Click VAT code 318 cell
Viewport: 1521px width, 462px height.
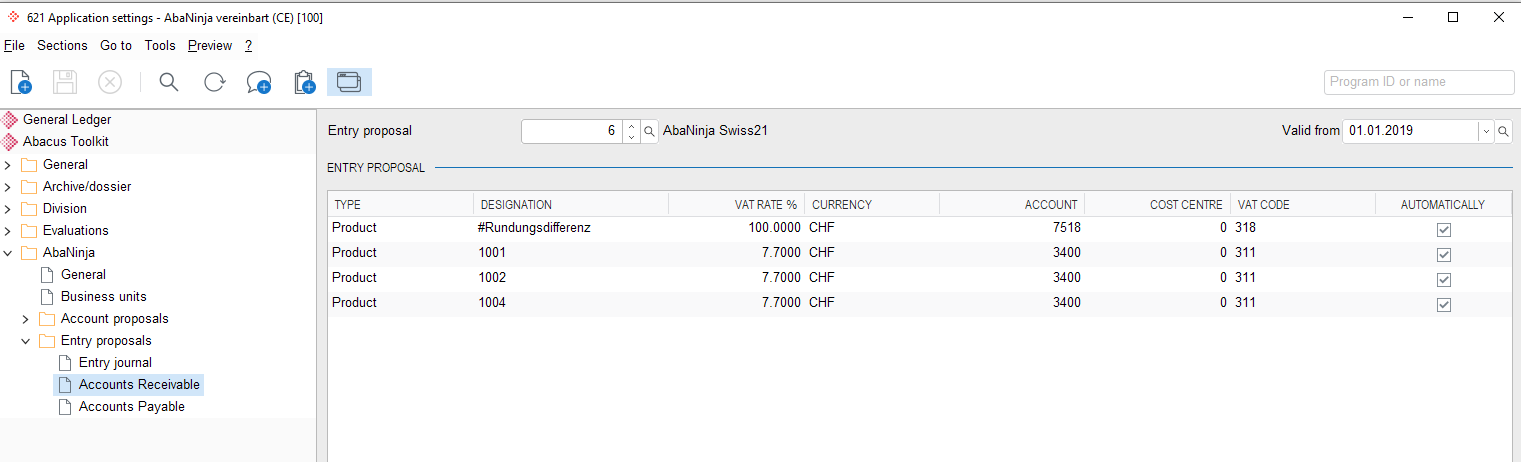1302,228
